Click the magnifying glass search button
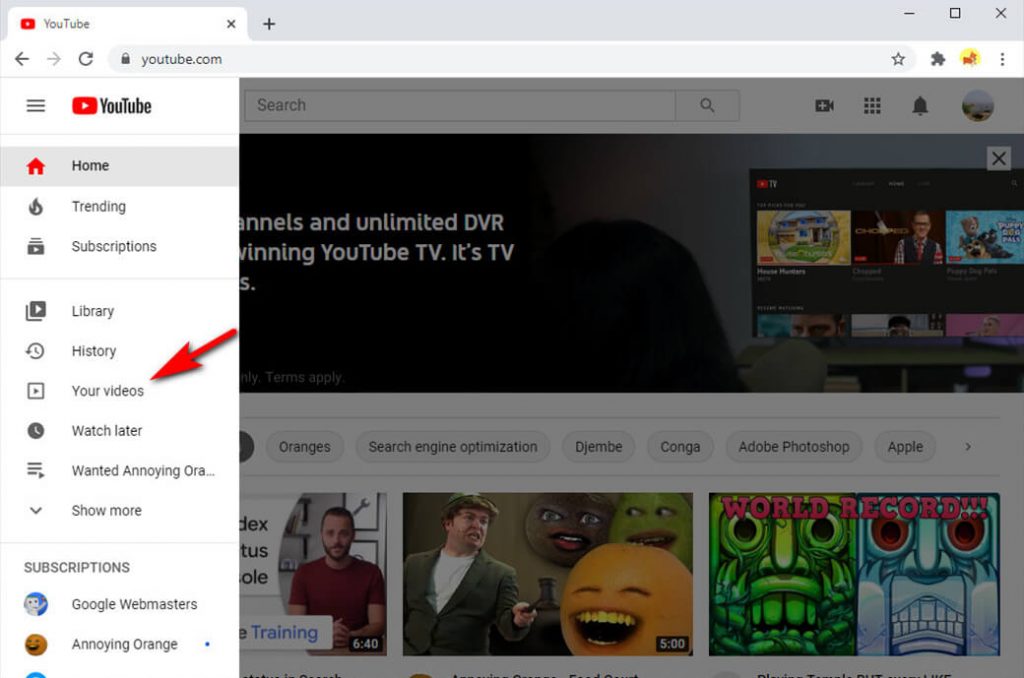The image size is (1024, 678). point(707,105)
